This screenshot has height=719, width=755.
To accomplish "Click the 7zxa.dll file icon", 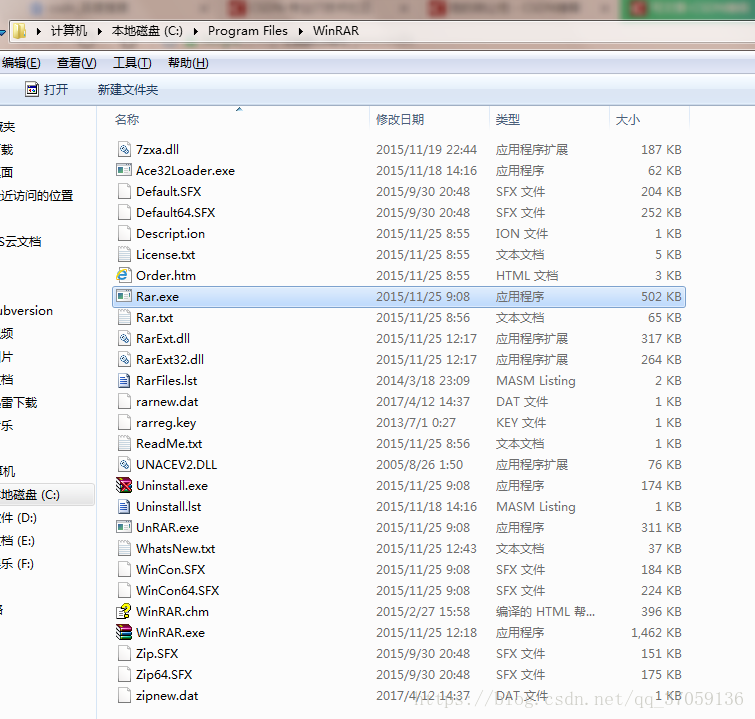I will (124, 149).
